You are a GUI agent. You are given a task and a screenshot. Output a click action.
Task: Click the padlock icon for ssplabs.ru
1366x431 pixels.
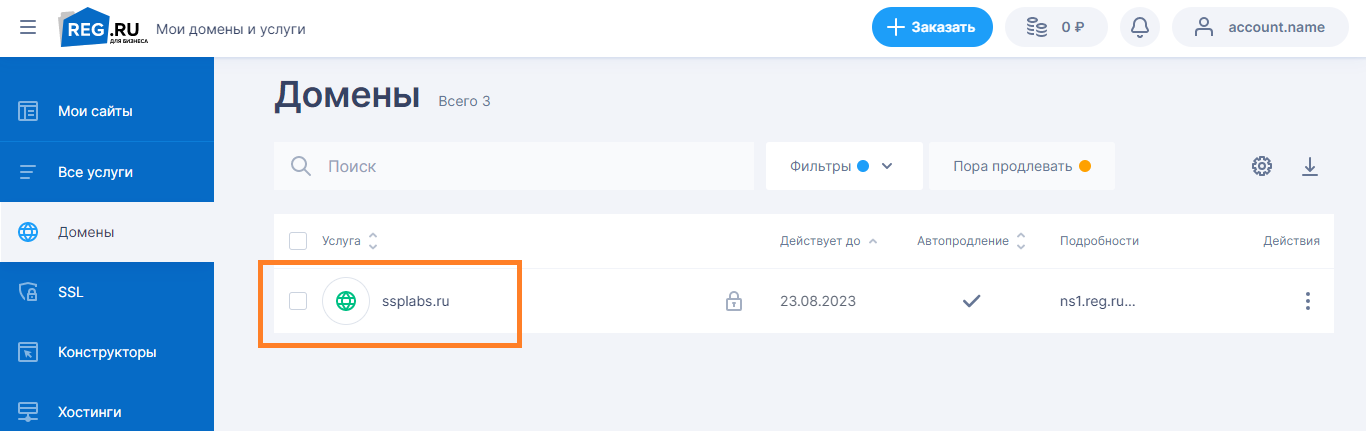734,301
